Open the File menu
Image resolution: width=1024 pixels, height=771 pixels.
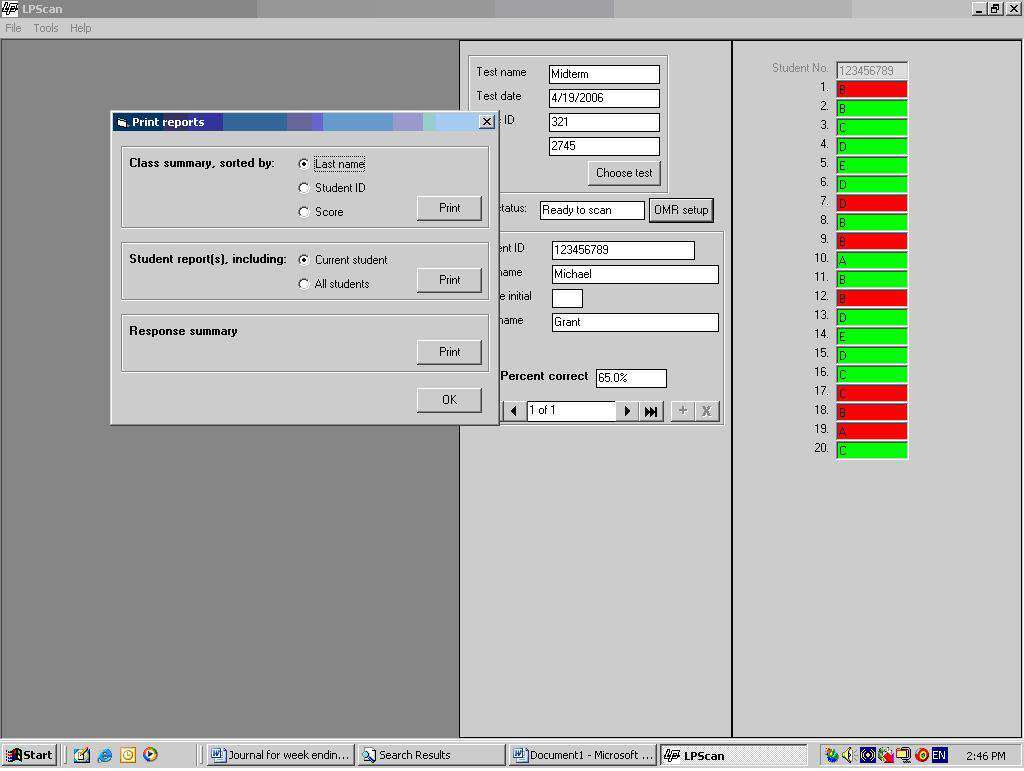tap(13, 28)
